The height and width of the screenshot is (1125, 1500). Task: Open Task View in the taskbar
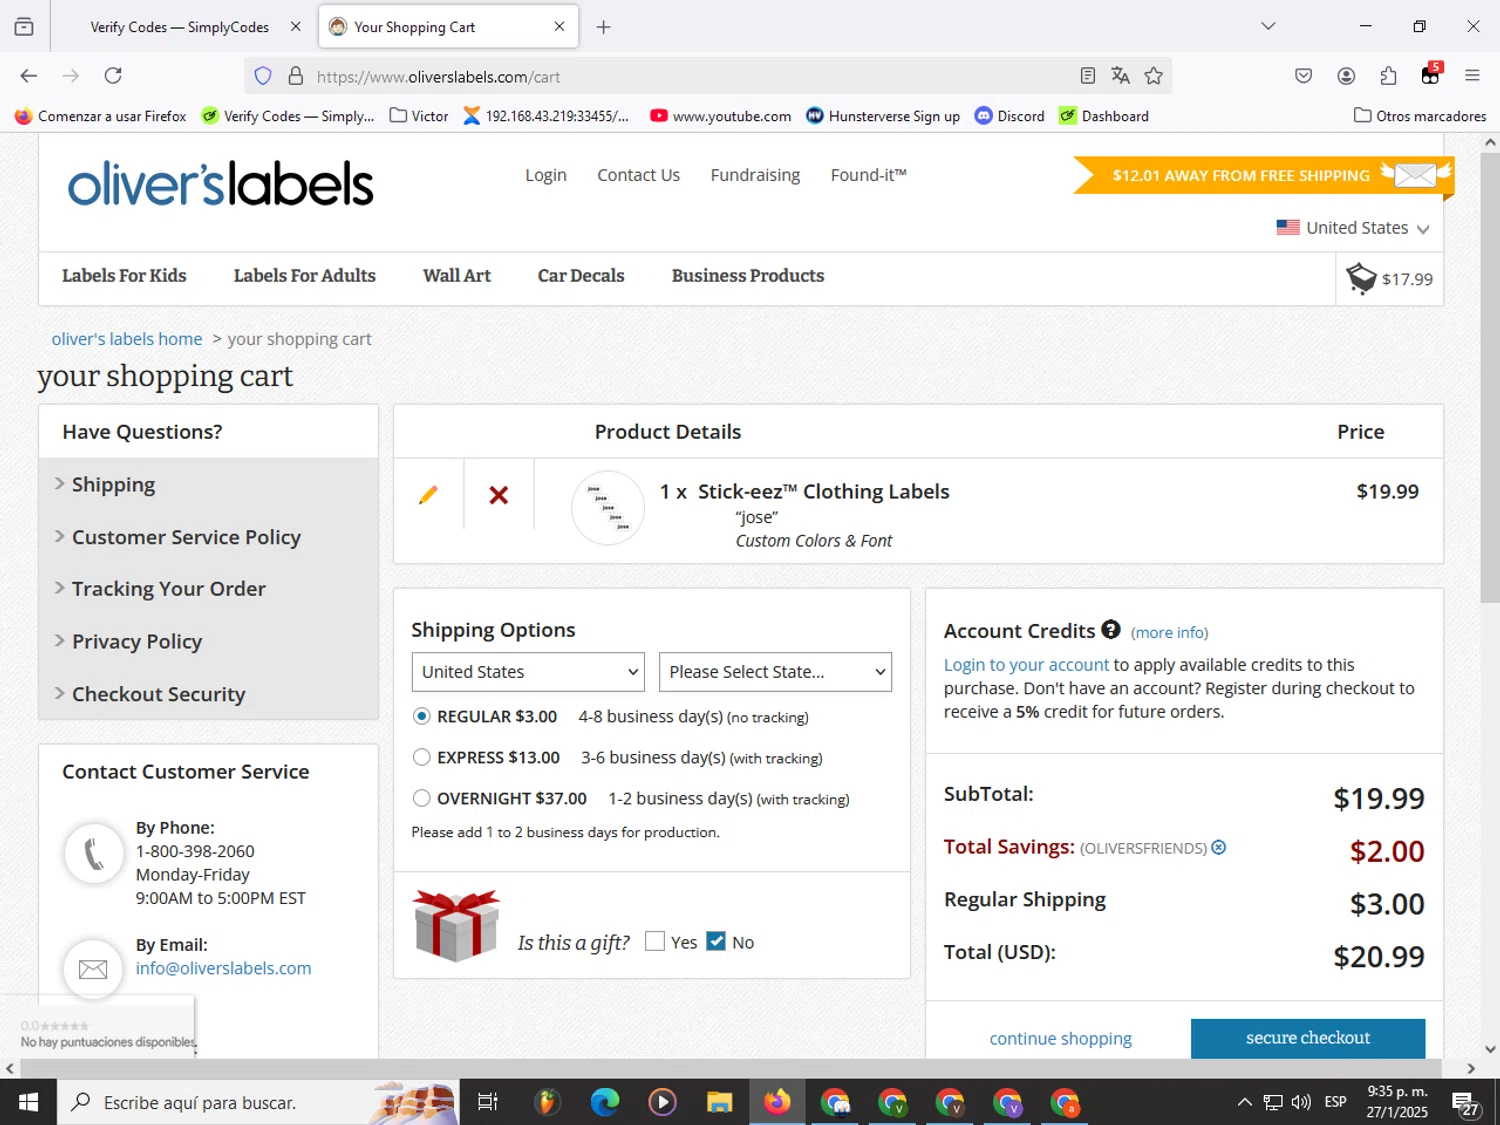click(x=488, y=1102)
